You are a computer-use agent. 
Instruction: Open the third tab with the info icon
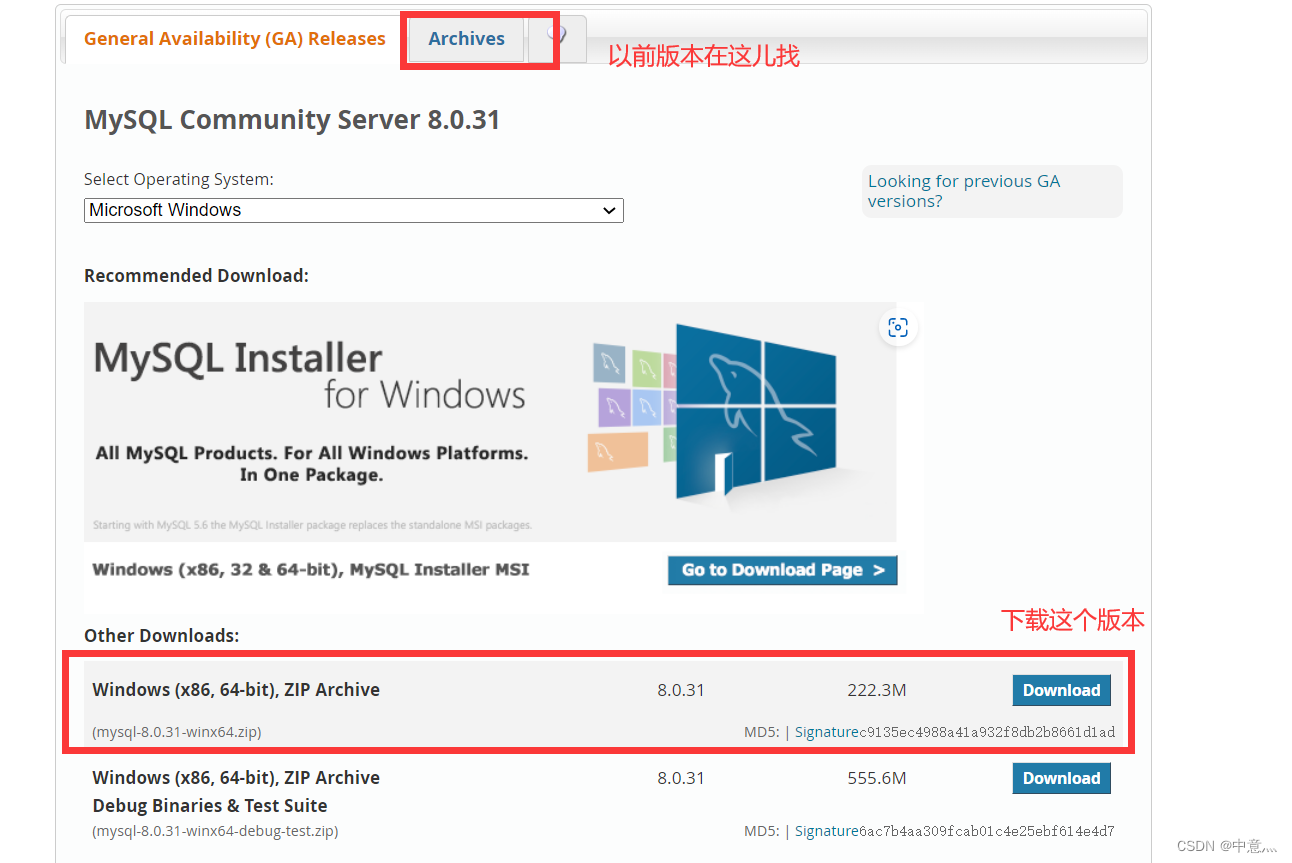(x=557, y=39)
